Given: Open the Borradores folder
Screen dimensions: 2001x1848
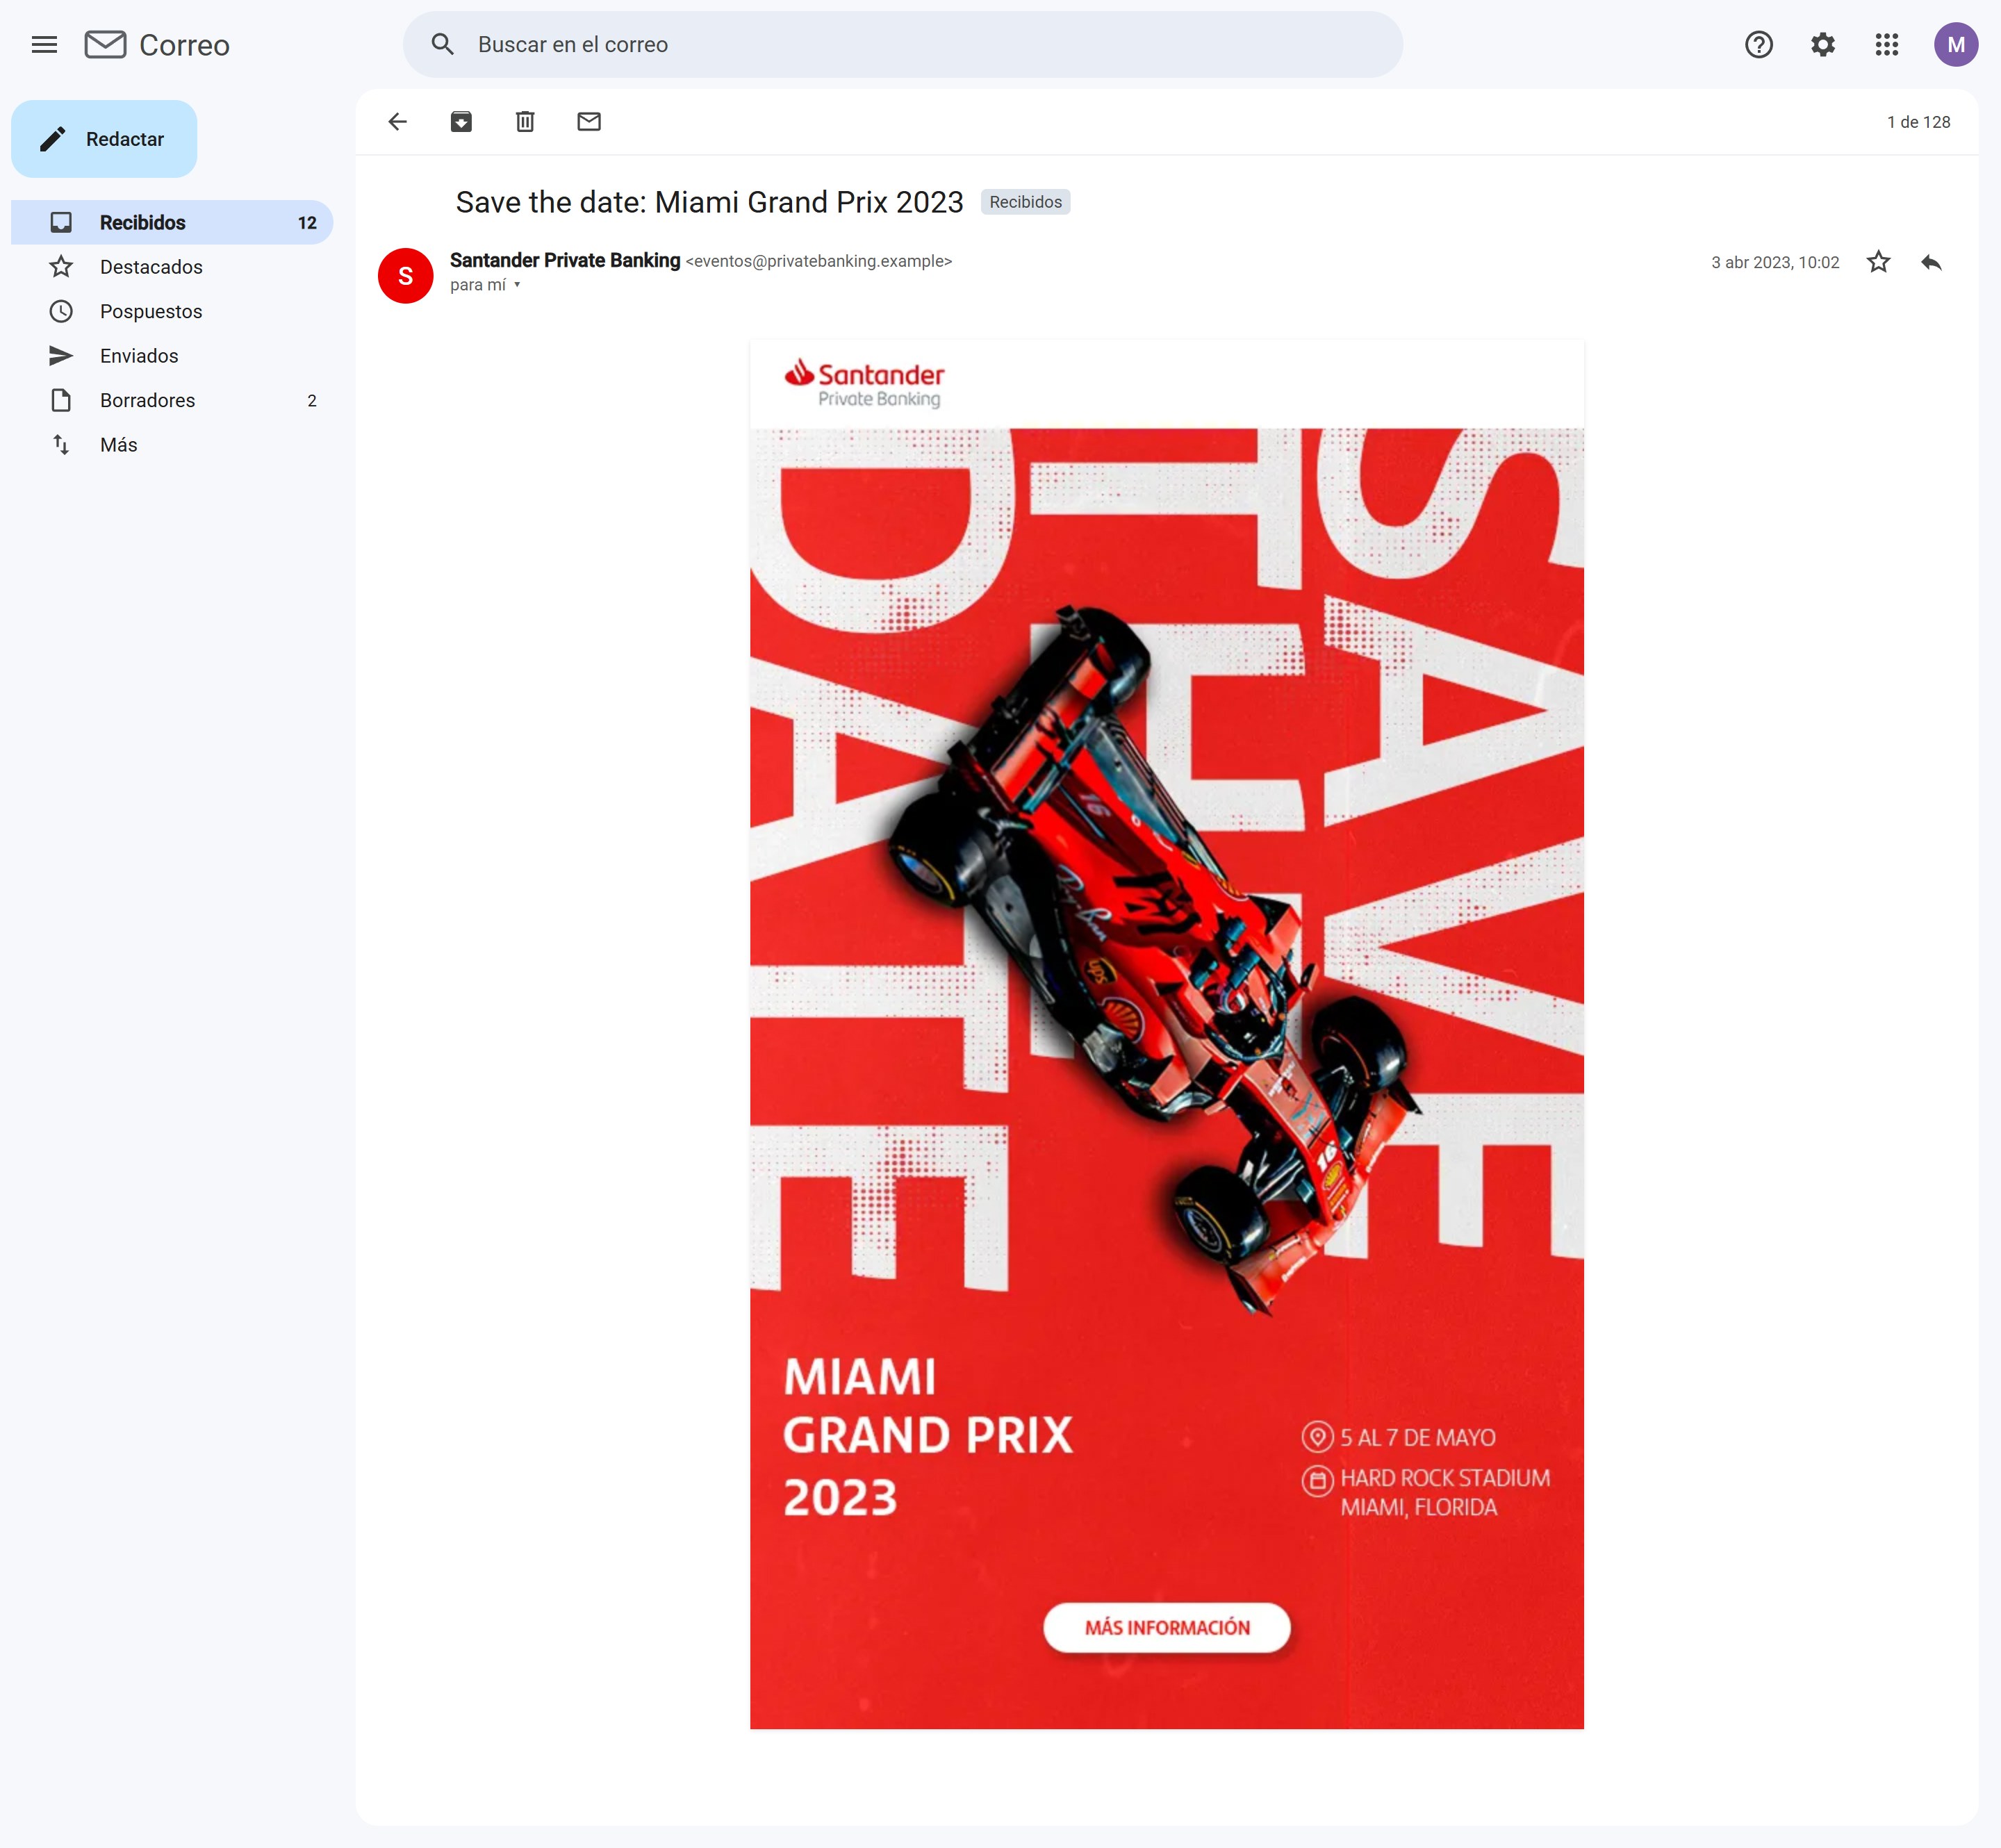Looking at the screenshot, I should coord(172,400).
